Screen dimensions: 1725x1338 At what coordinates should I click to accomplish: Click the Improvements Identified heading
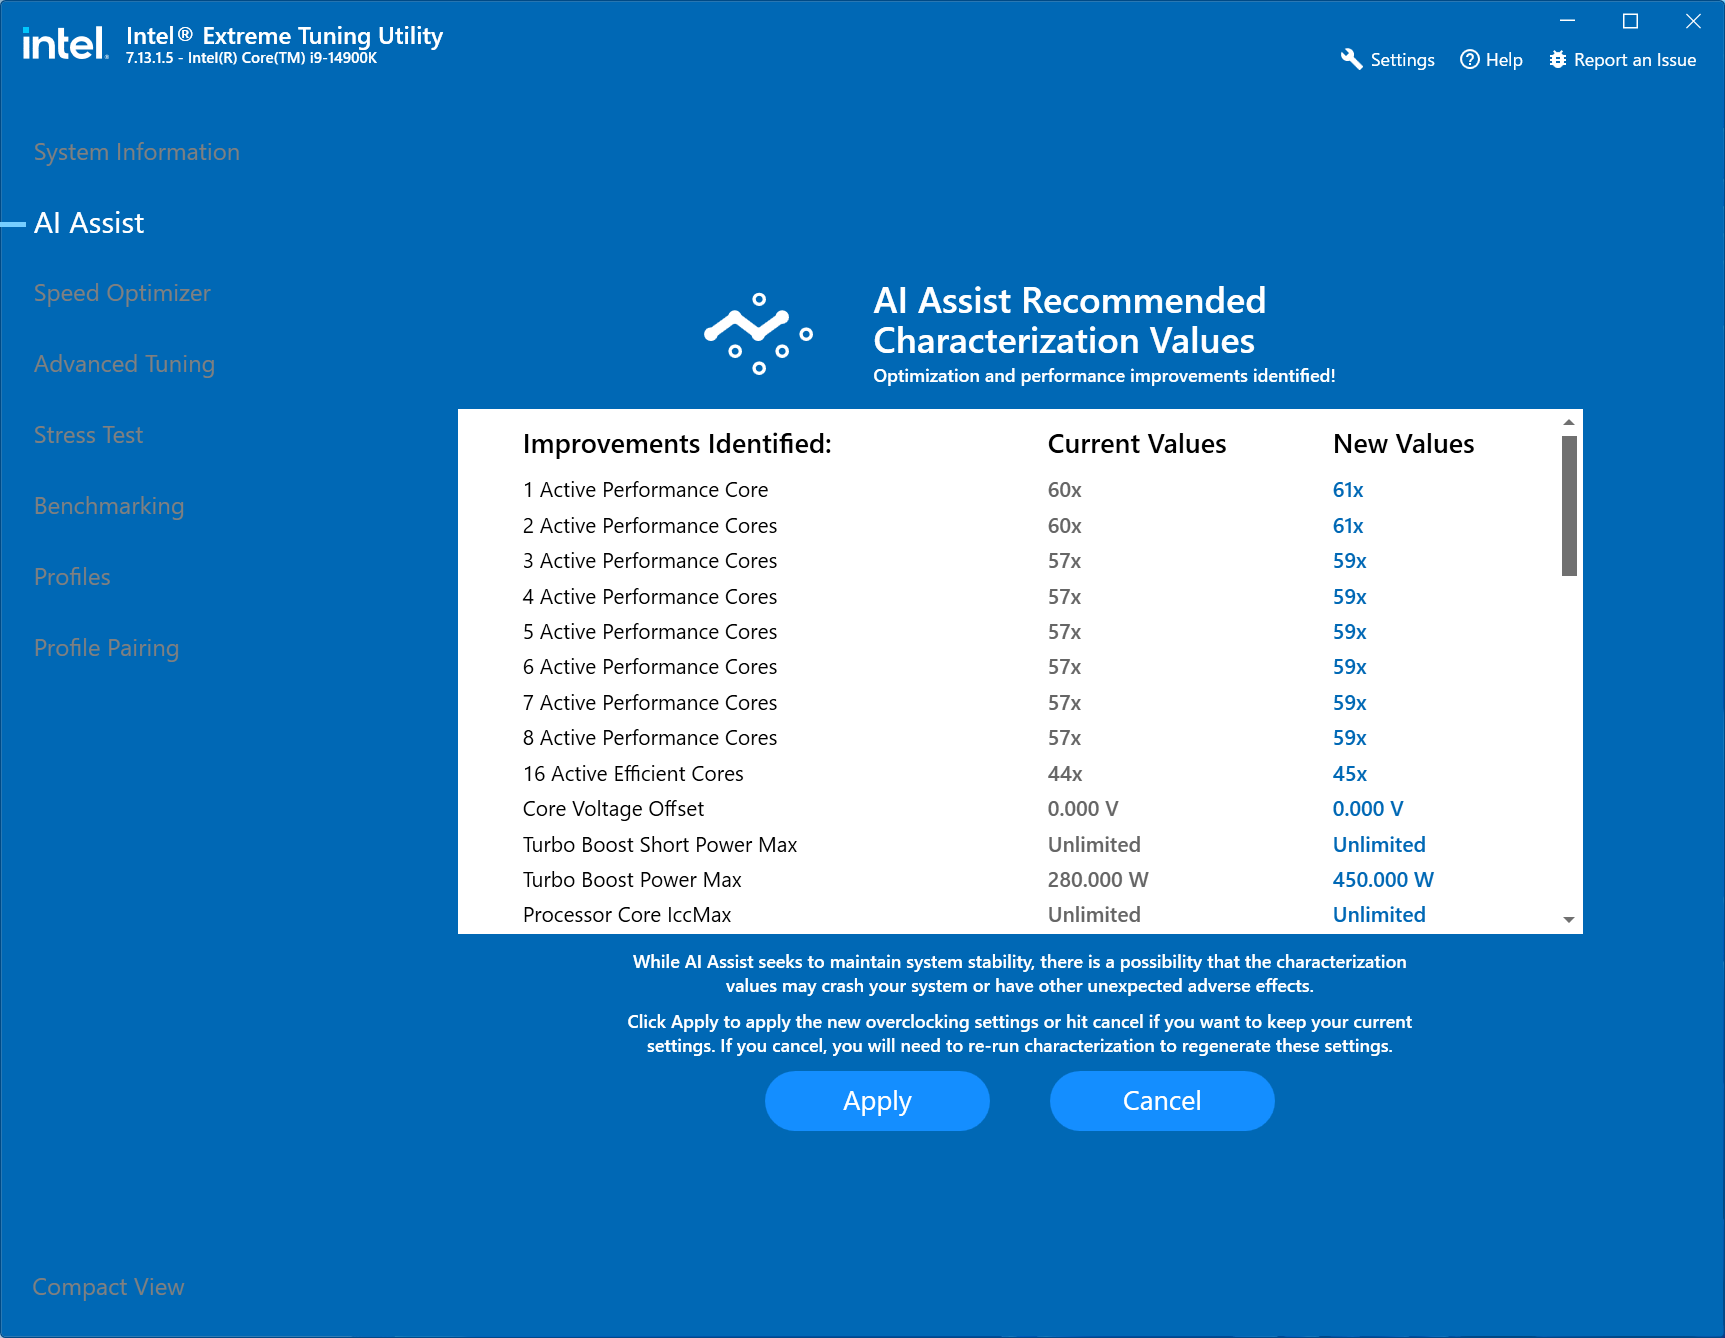coord(677,444)
